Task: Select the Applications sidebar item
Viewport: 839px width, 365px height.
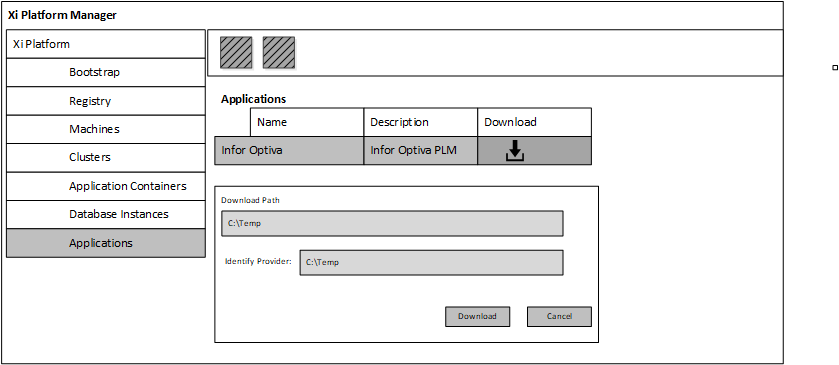Action: click(x=105, y=243)
